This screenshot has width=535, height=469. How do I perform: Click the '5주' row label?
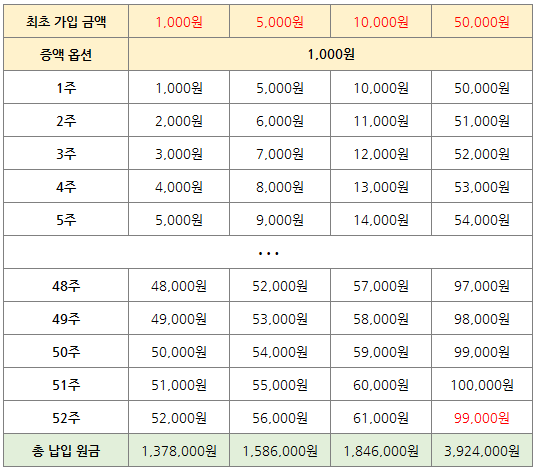(66, 219)
